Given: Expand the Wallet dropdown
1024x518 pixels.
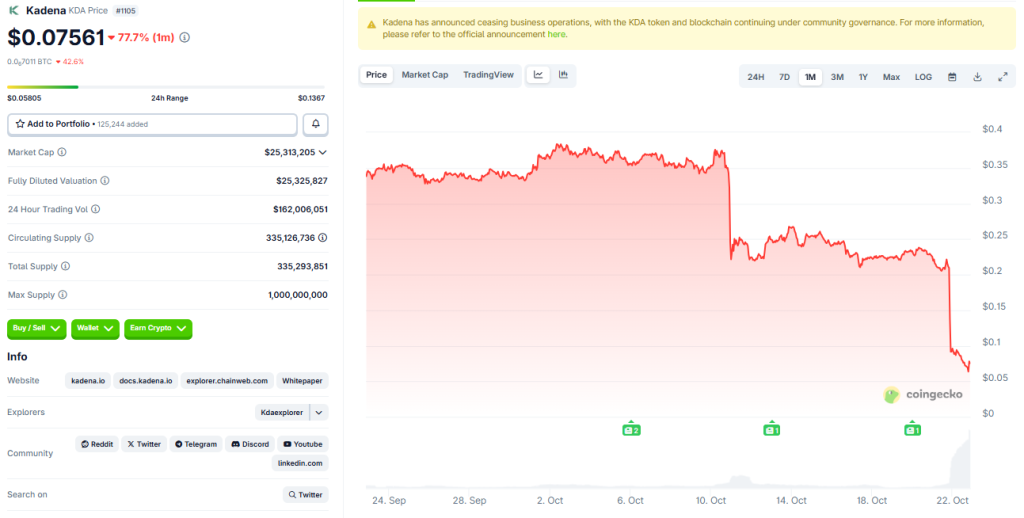Looking at the screenshot, I should coord(96,328).
